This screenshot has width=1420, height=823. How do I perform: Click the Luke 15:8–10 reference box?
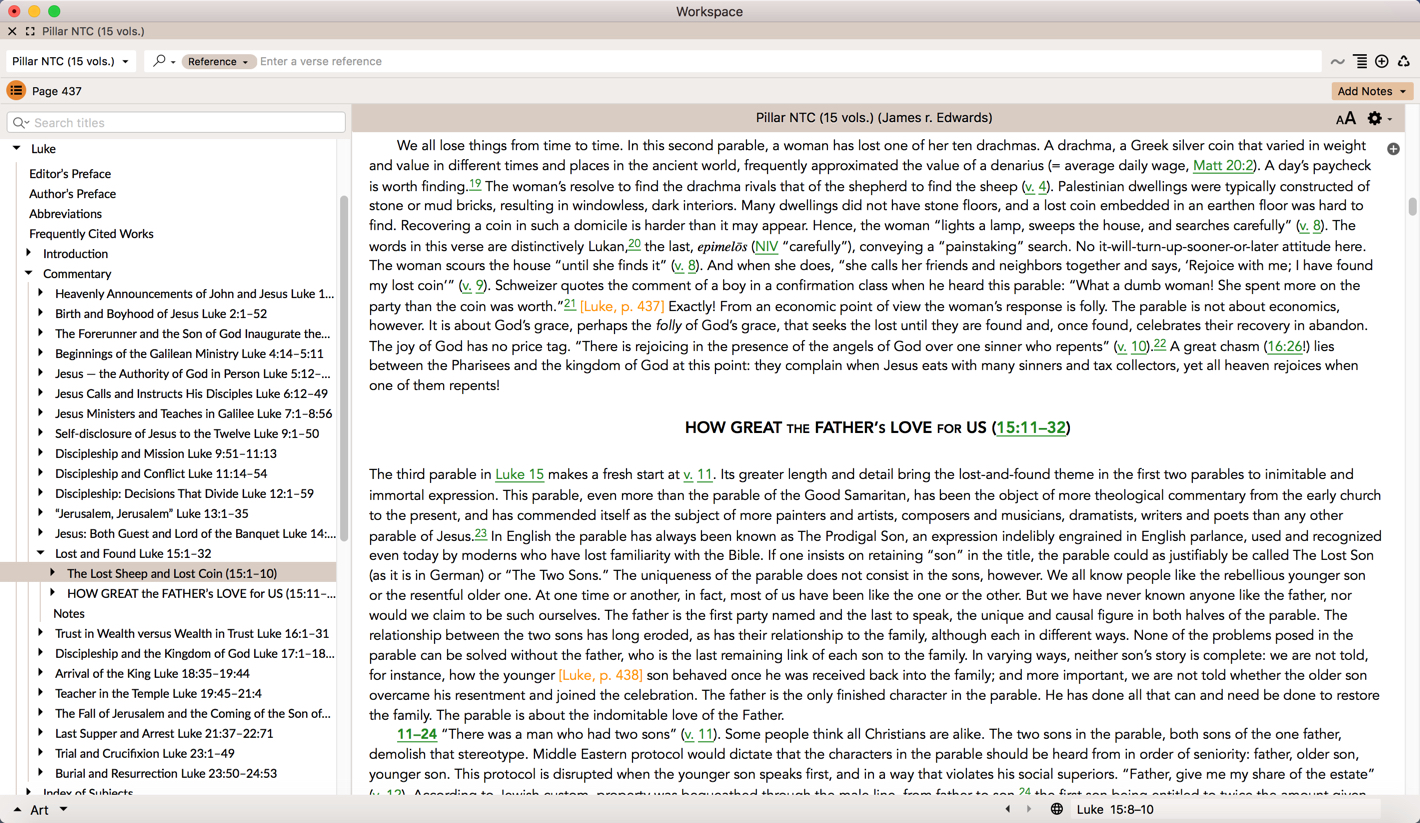point(1226,809)
